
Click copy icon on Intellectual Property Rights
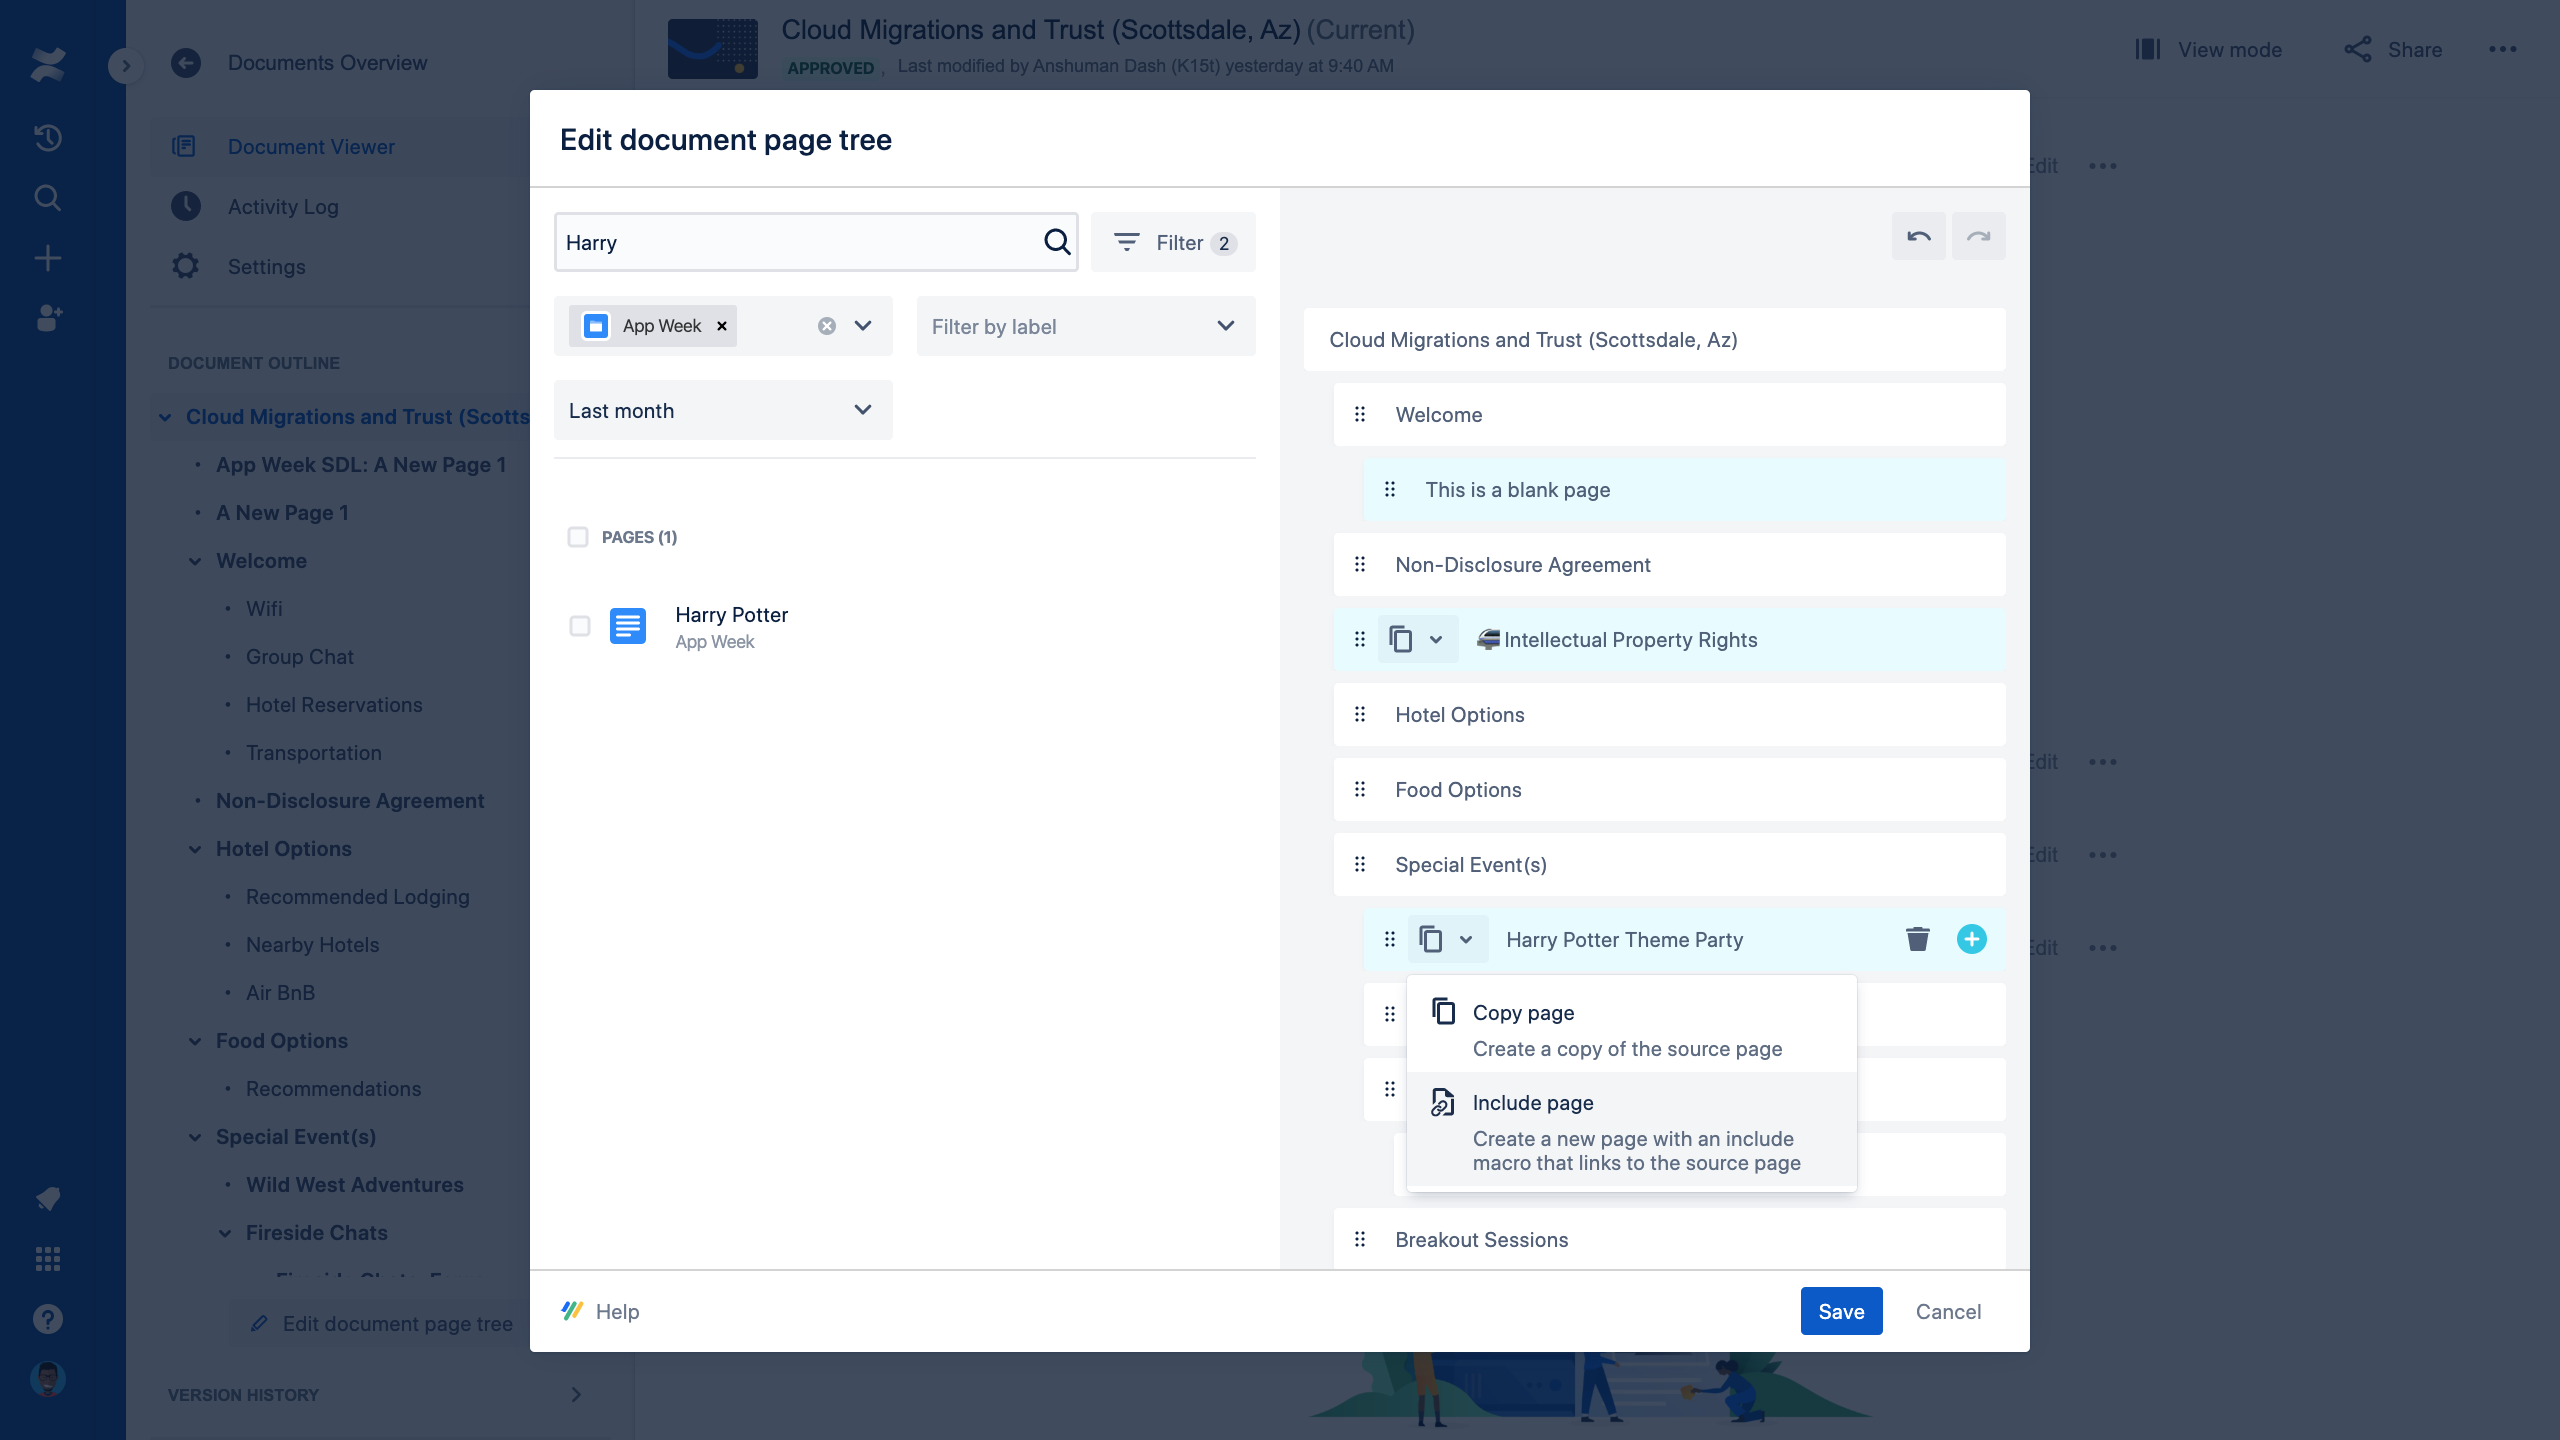pos(1401,639)
